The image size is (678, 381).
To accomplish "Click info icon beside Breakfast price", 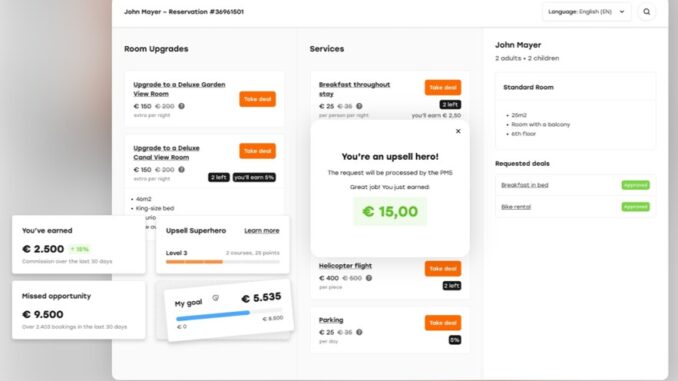I will 359,106.
